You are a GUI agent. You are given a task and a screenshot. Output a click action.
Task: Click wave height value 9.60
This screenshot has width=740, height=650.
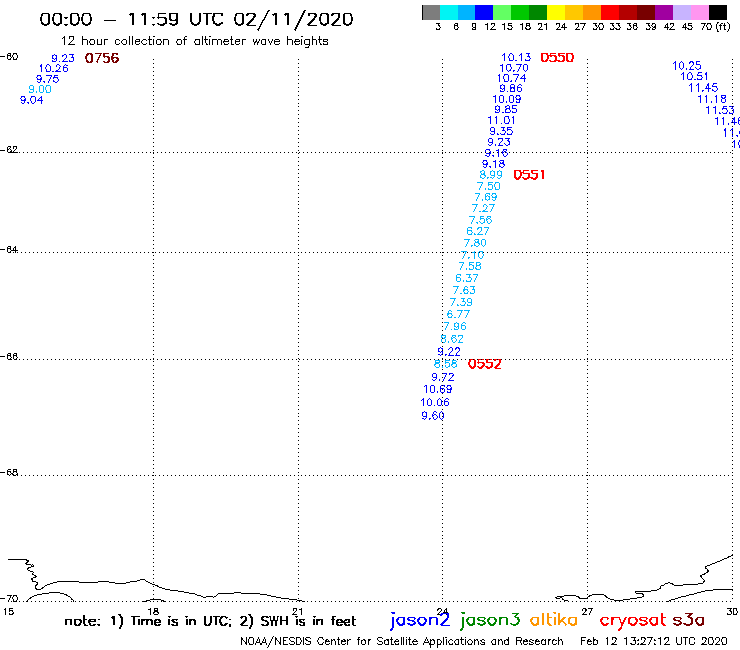[x=433, y=416]
